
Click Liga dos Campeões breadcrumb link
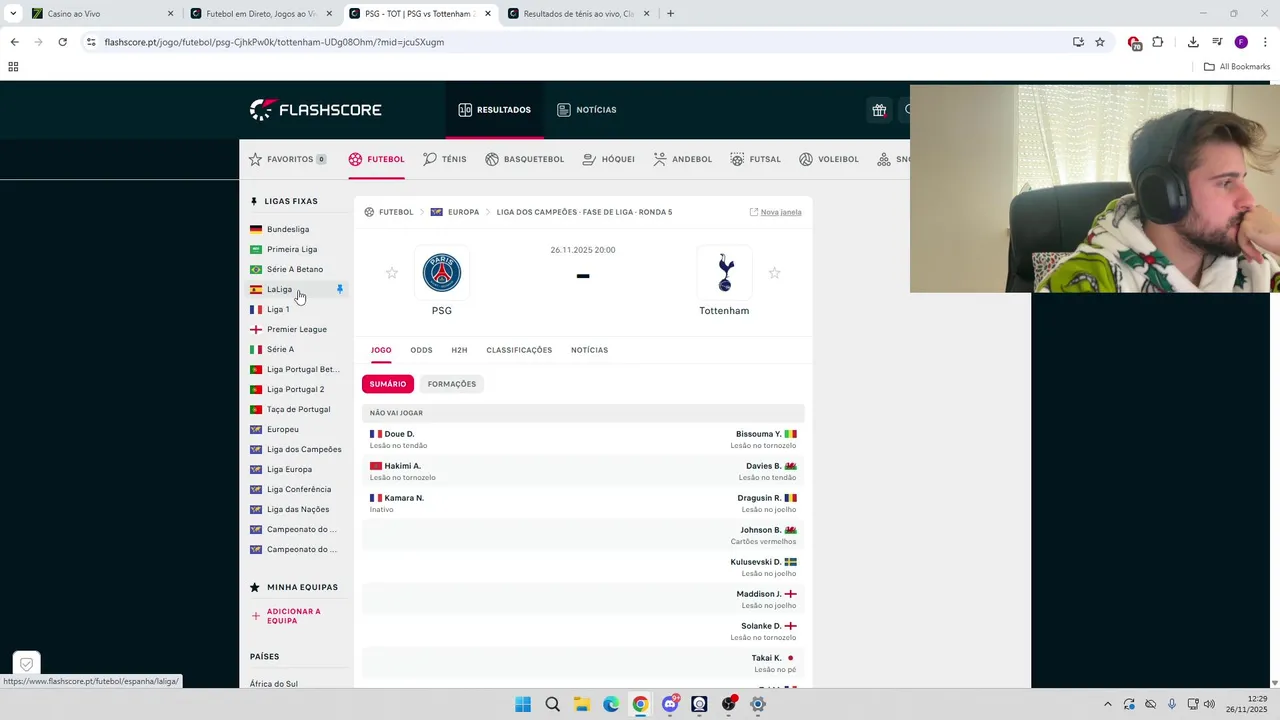(x=584, y=212)
